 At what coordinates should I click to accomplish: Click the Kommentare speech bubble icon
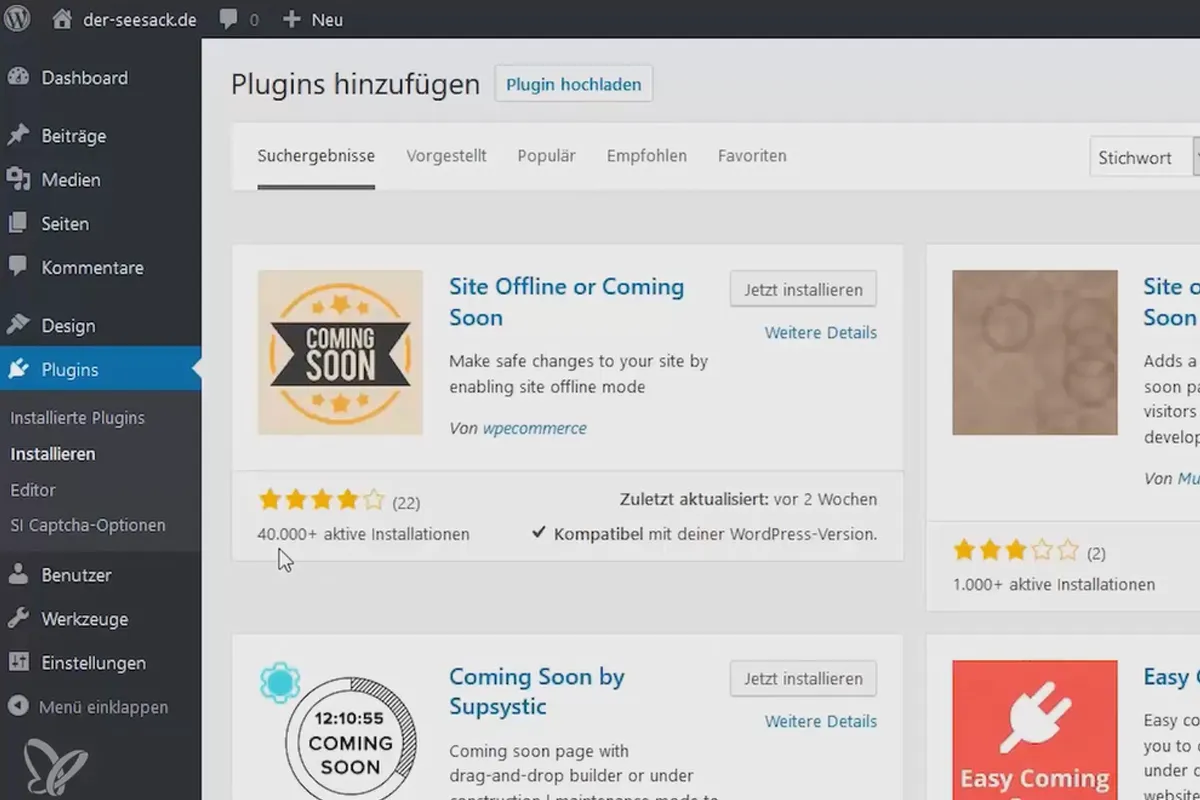coord(18,267)
